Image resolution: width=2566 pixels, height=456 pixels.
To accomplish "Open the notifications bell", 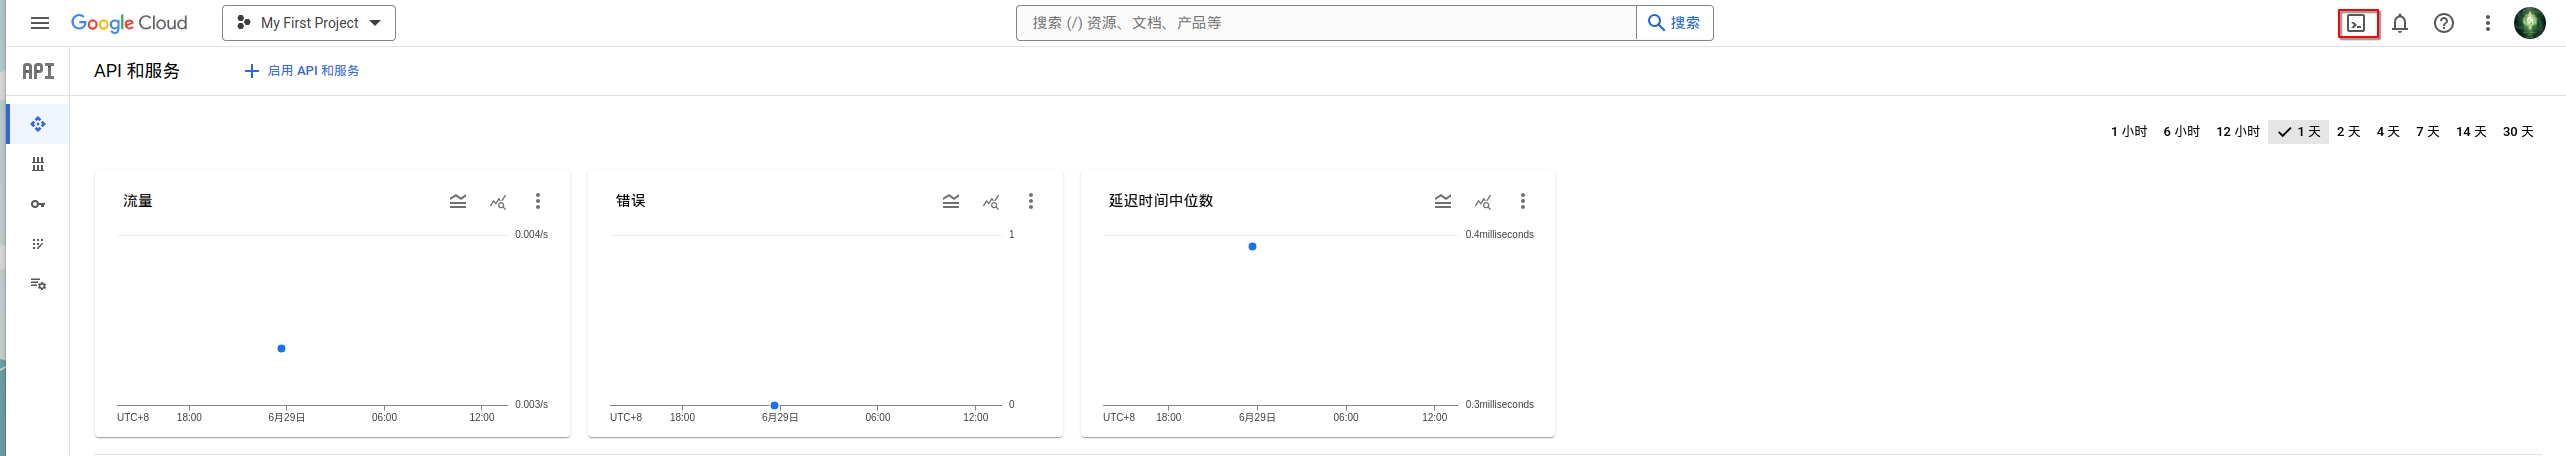I will pyautogui.click(x=2400, y=23).
